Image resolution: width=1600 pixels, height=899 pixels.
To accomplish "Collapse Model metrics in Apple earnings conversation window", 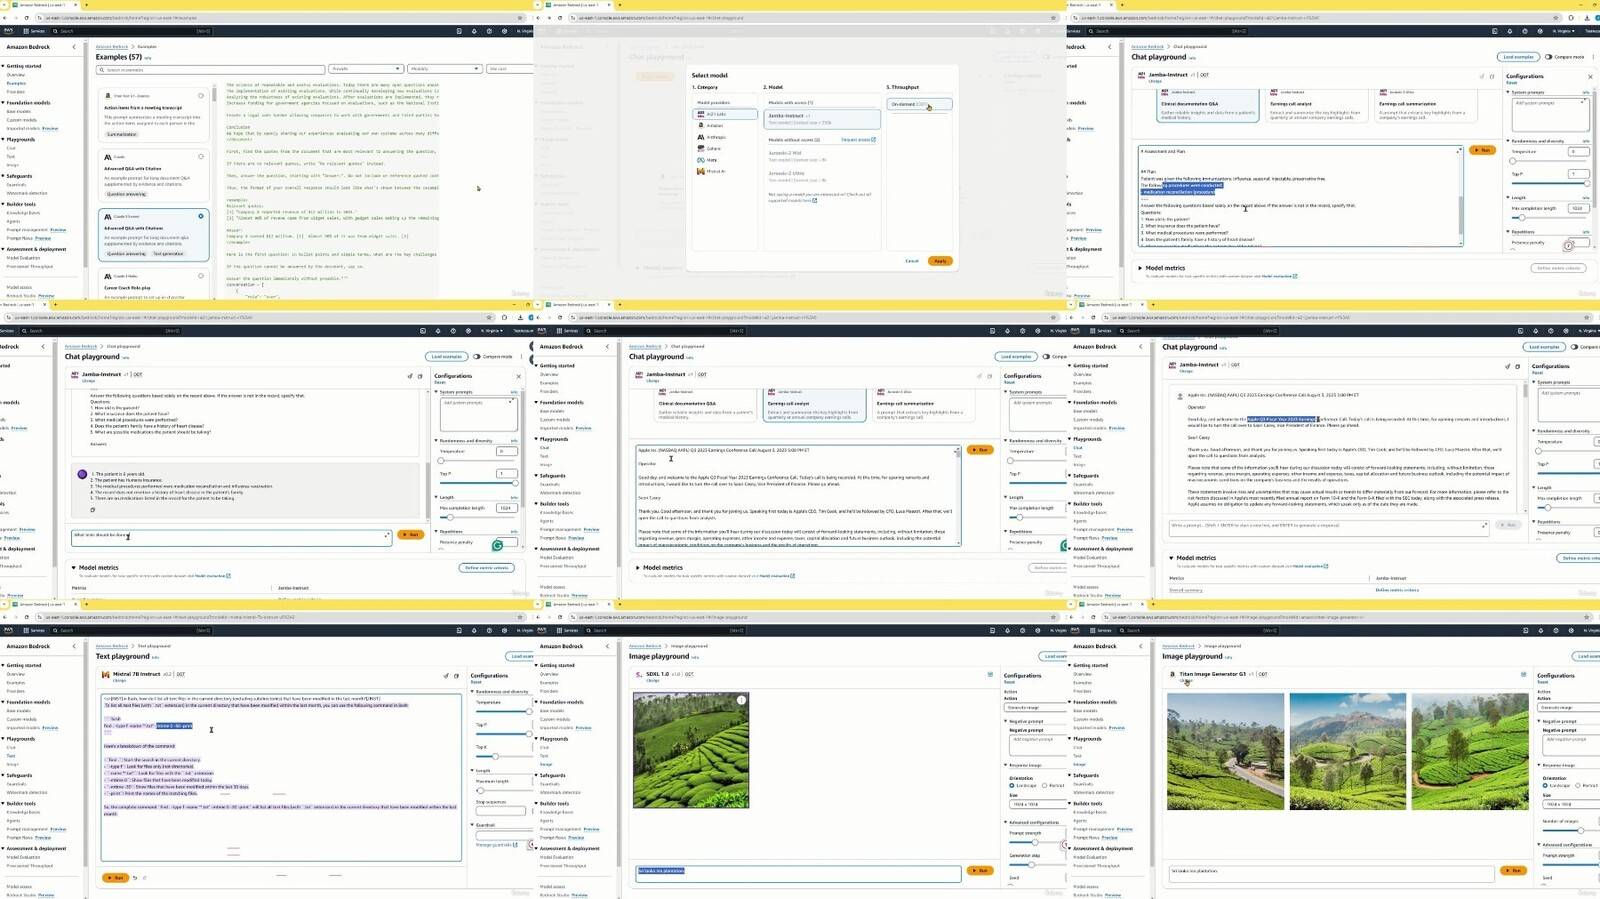I will (x=1172, y=558).
